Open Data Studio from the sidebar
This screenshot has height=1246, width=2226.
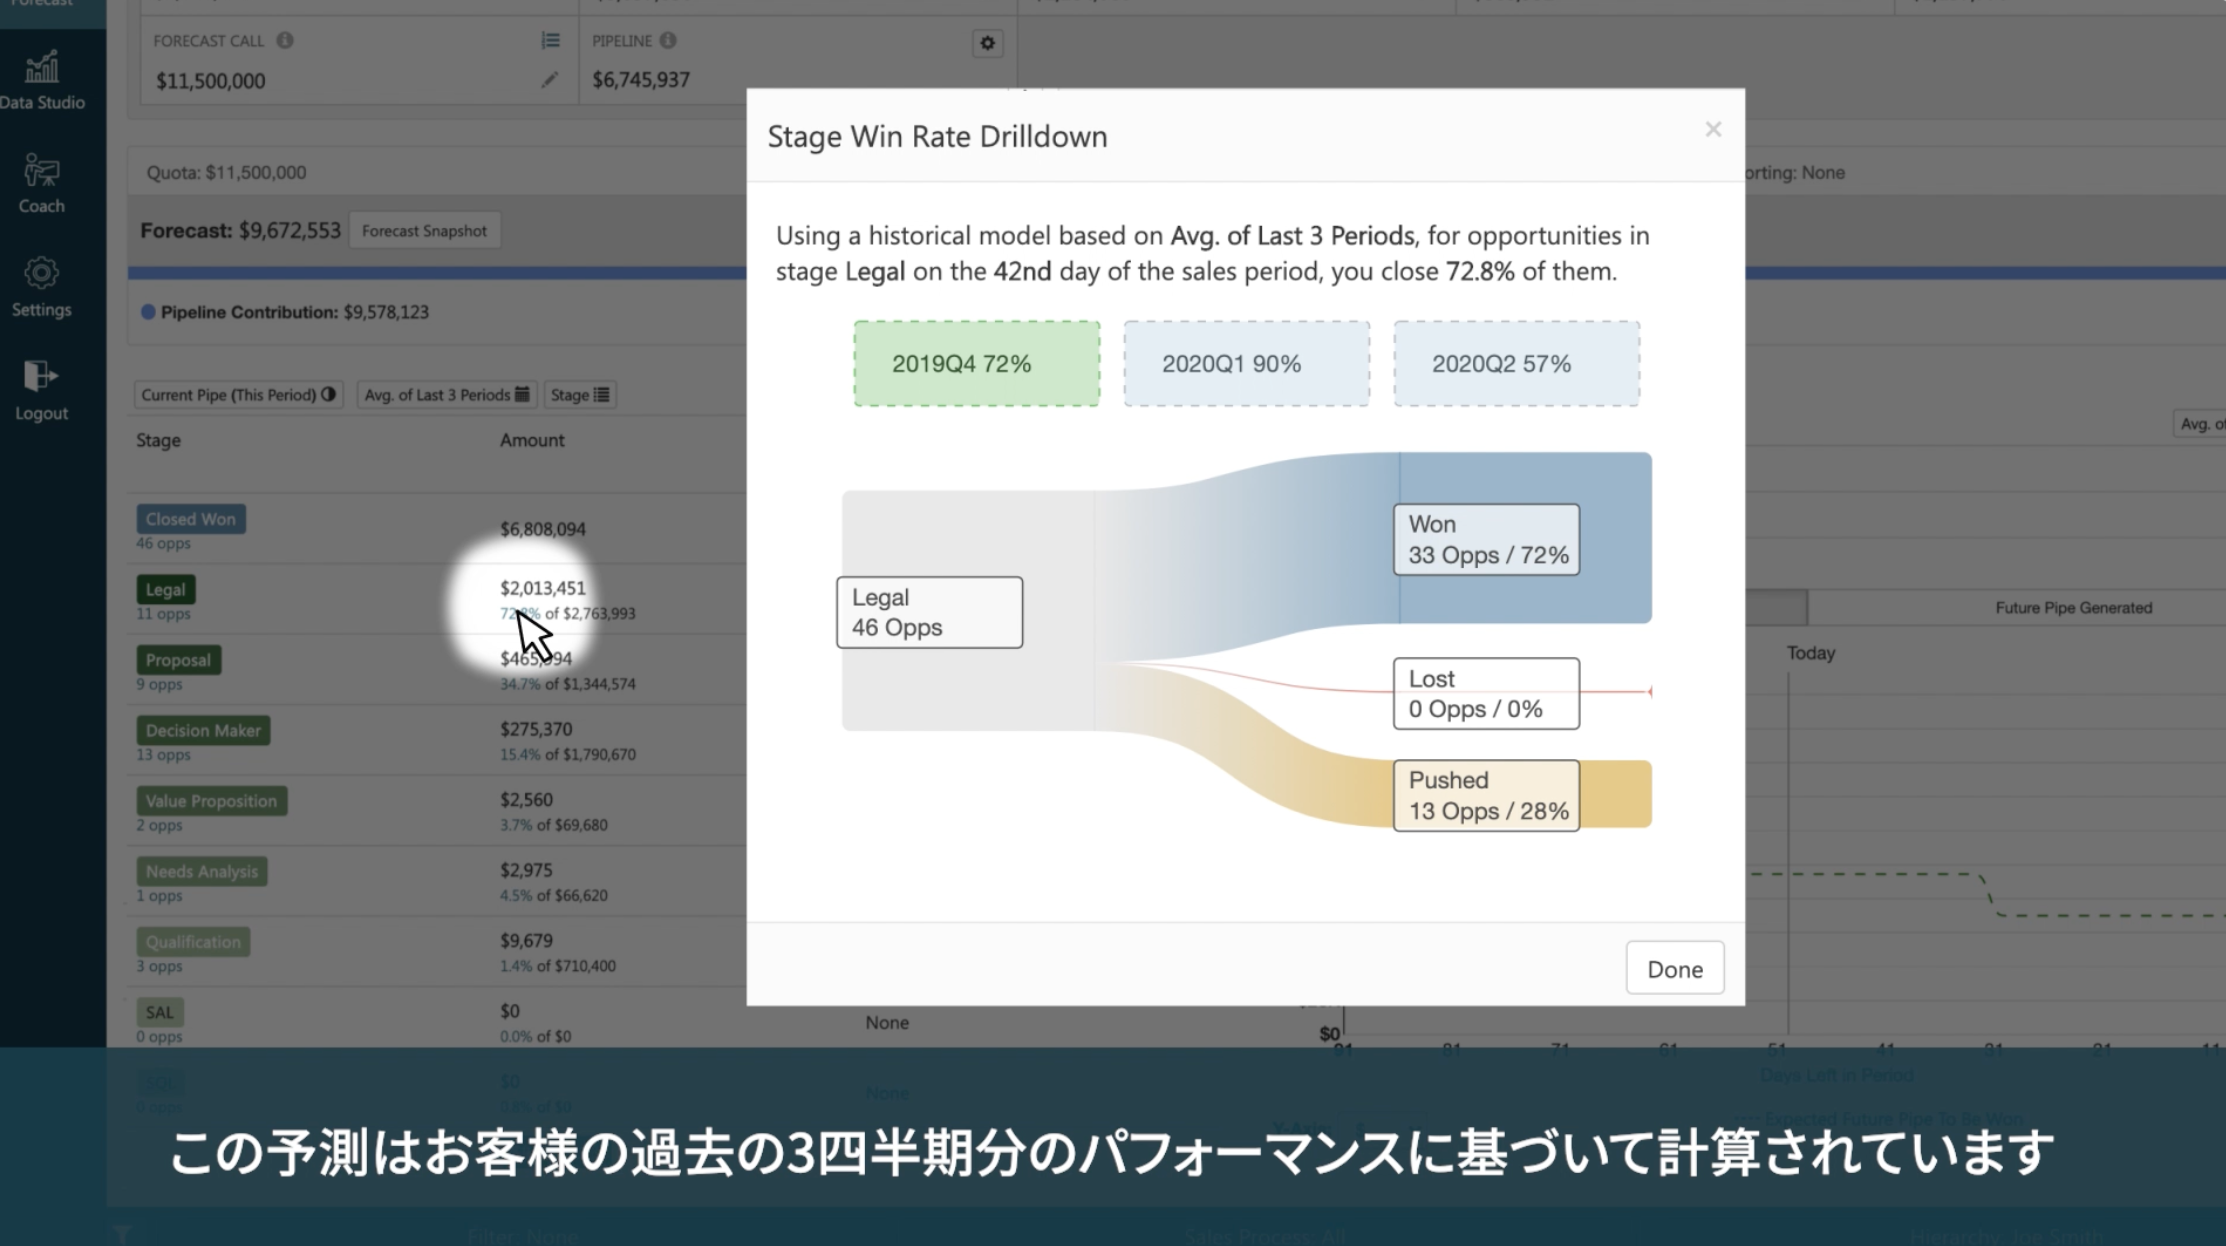click(42, 80)
